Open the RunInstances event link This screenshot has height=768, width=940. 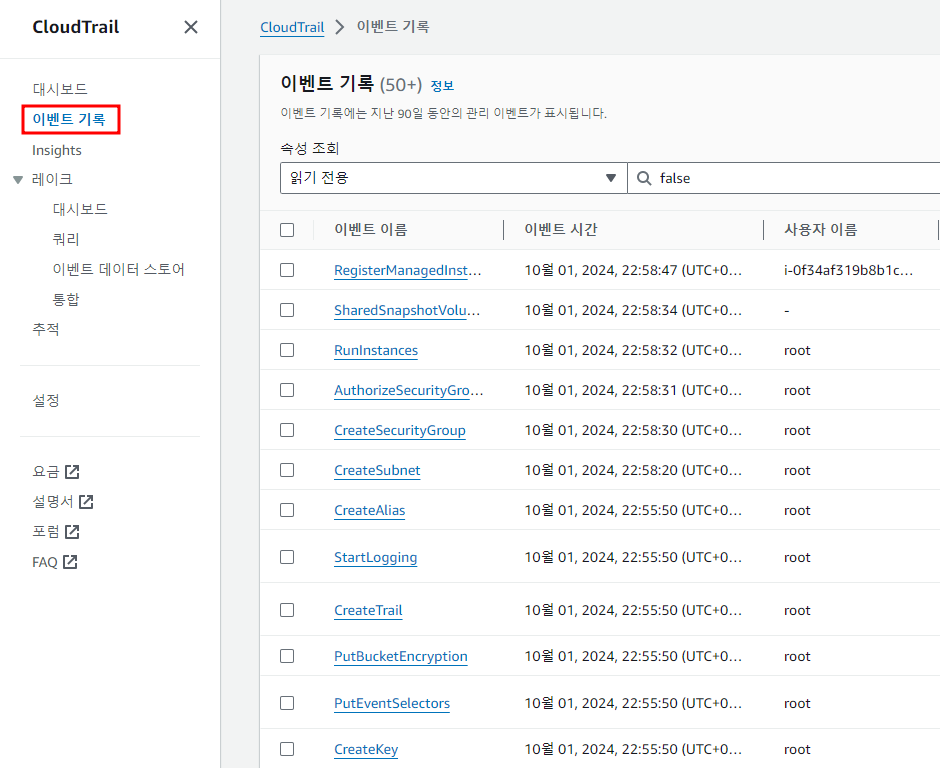pyautogui.click(x=376, y=351)
